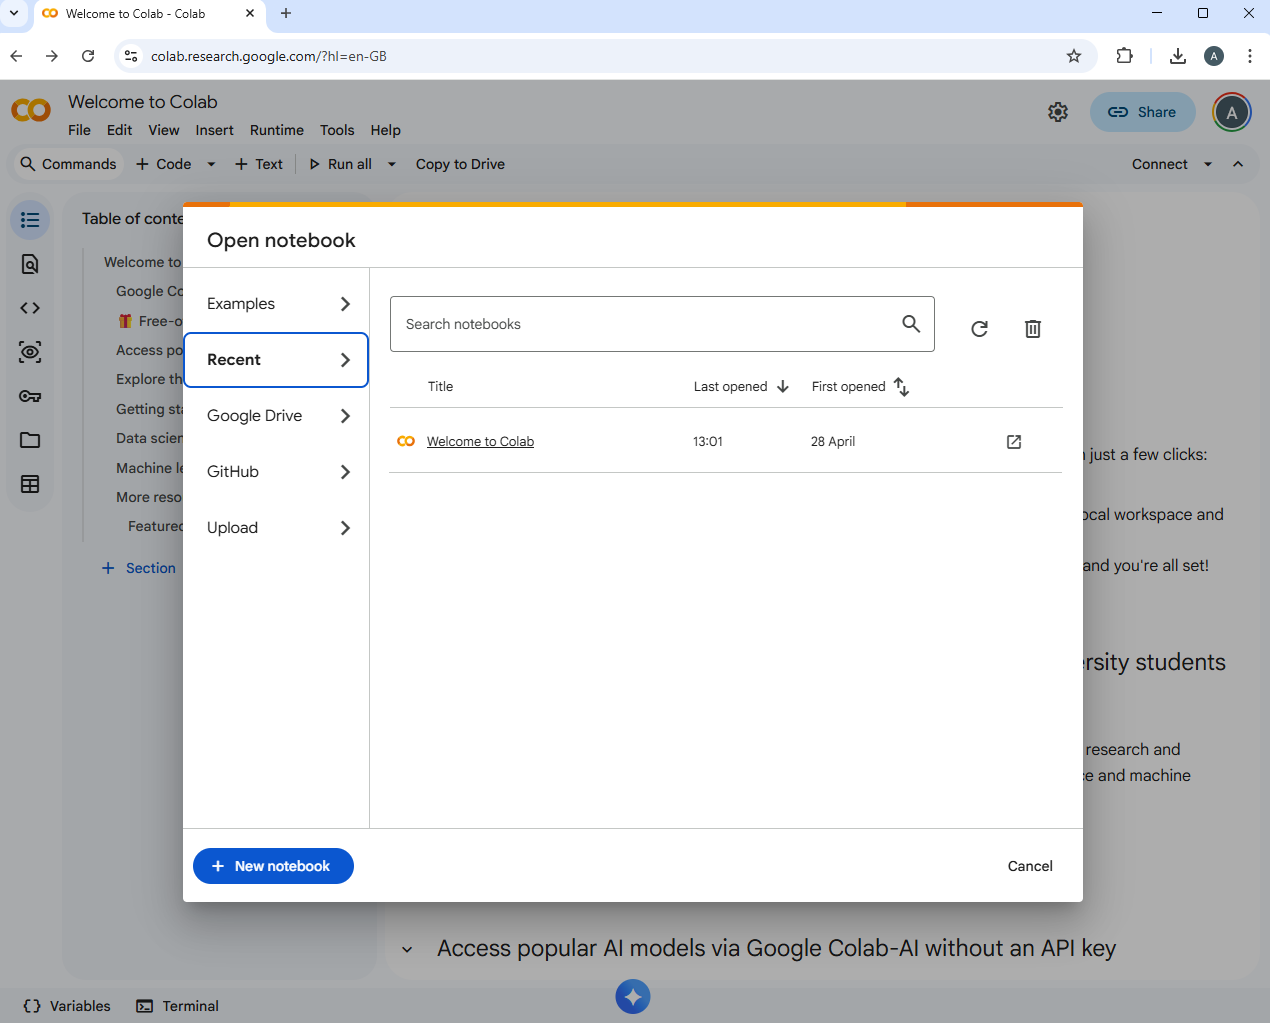
Task: Click the Connect button
Action: [1160, 164]
